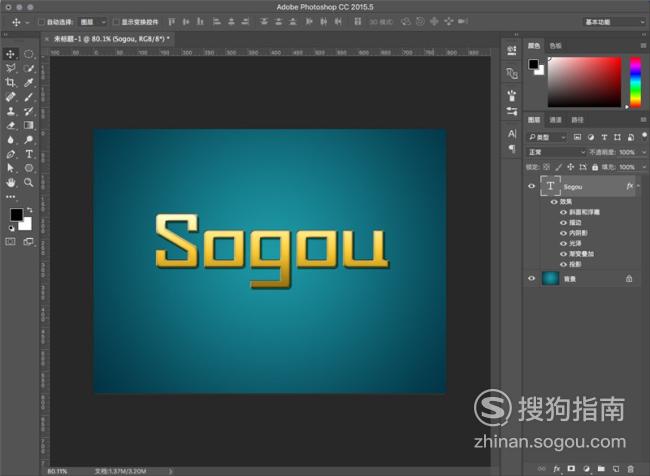Viewport: 650px width, 476px height.
Task: Select the Move tool in the toolbox
Action: [10, 54]
